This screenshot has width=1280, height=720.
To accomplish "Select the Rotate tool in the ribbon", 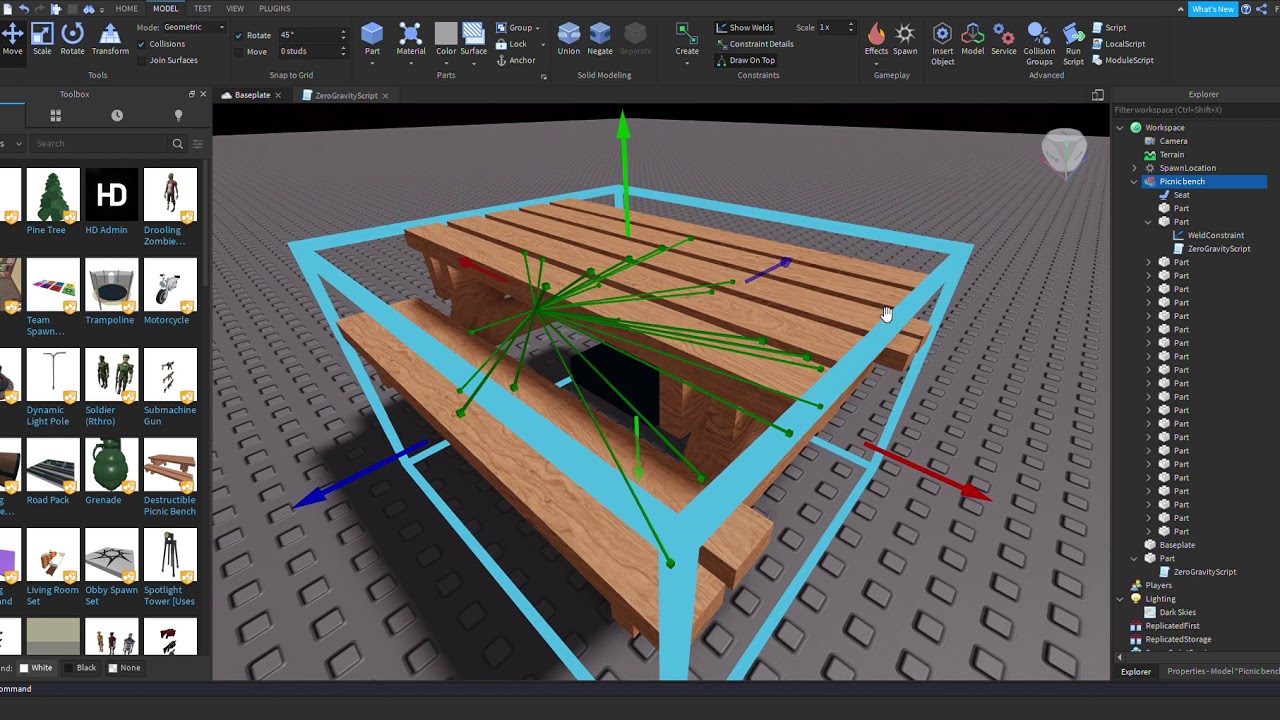I will (72, 40).
